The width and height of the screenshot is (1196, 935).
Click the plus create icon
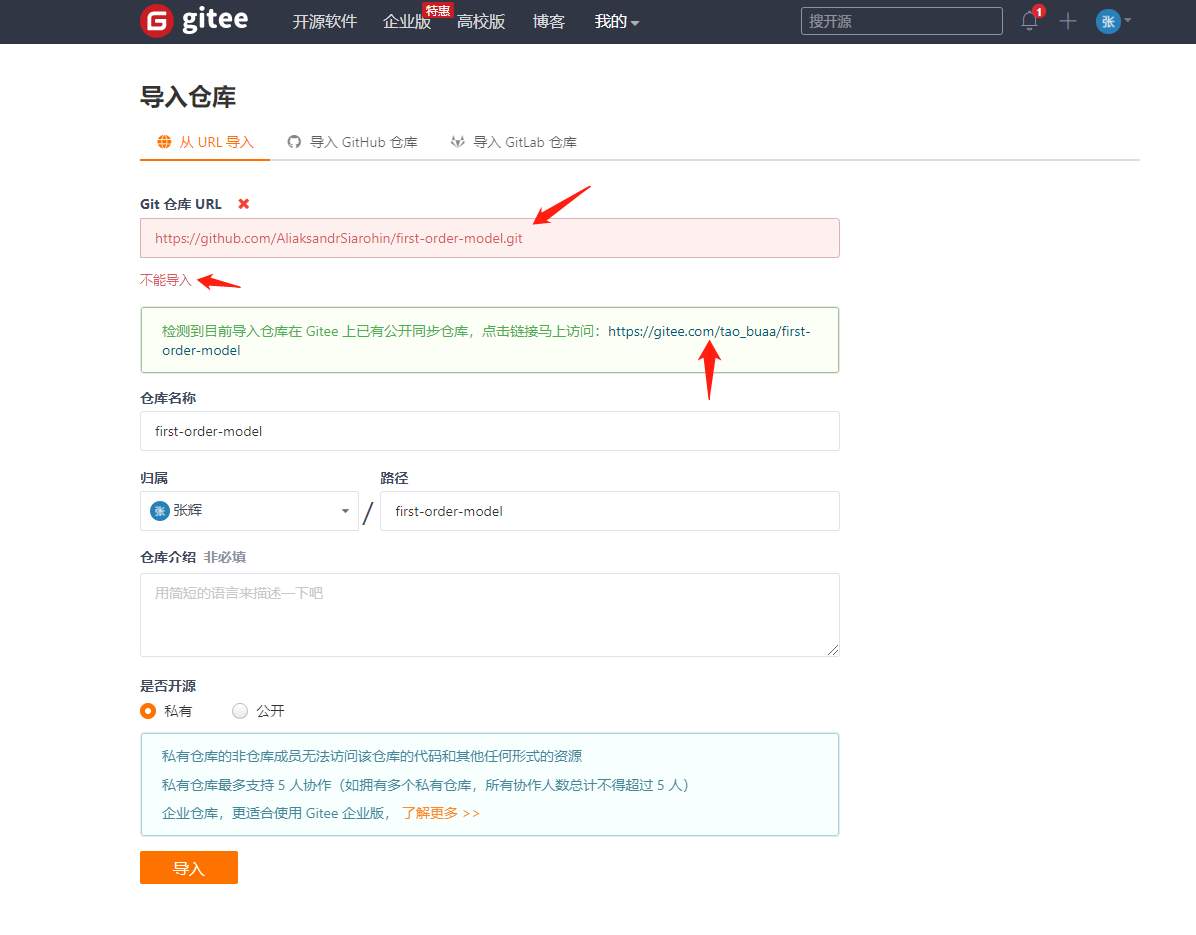point(1068,21)
